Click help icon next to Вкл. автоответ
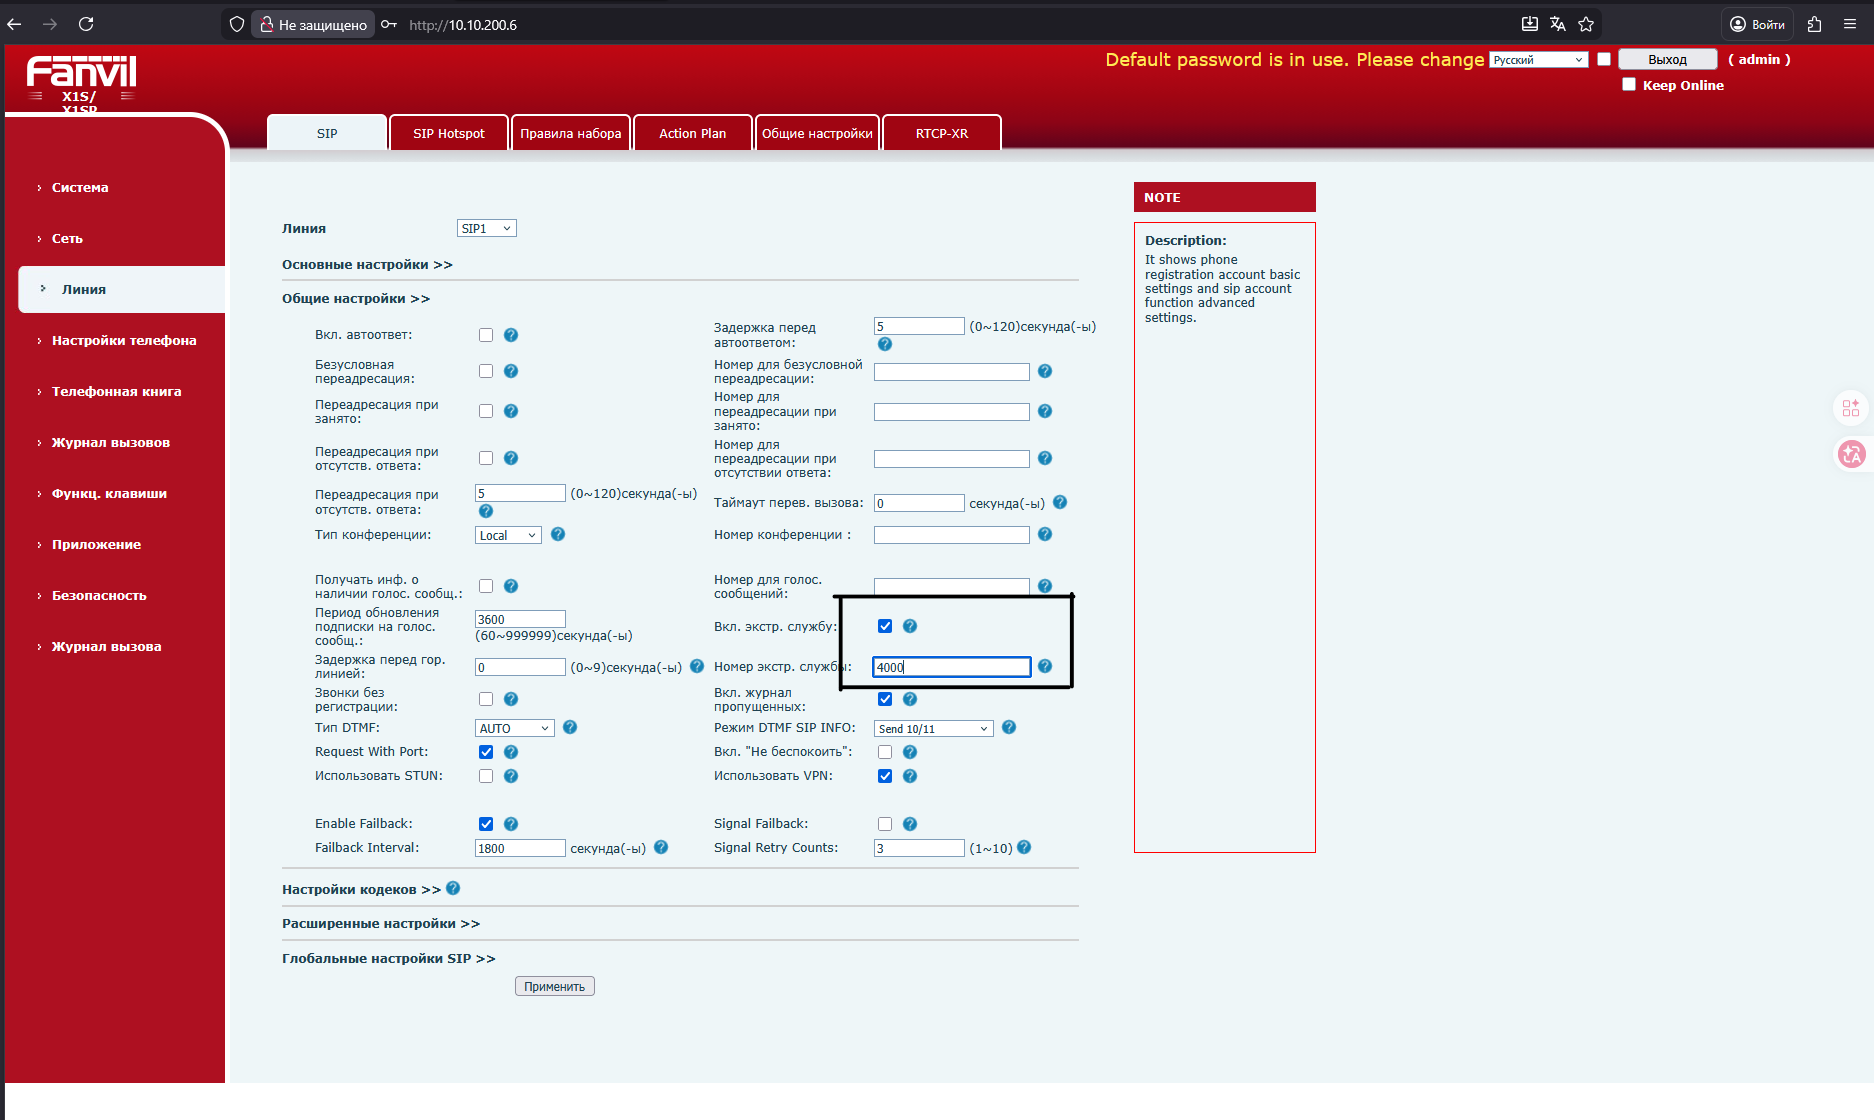 pos(510,335)
